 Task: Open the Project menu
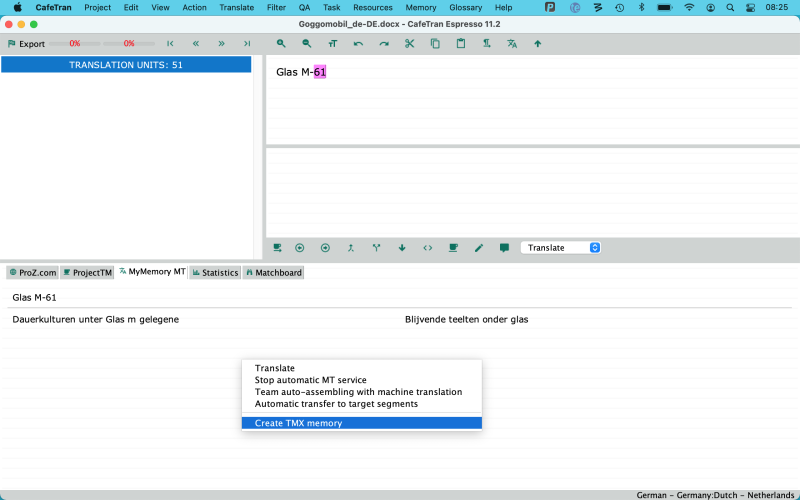coord(97,8)
